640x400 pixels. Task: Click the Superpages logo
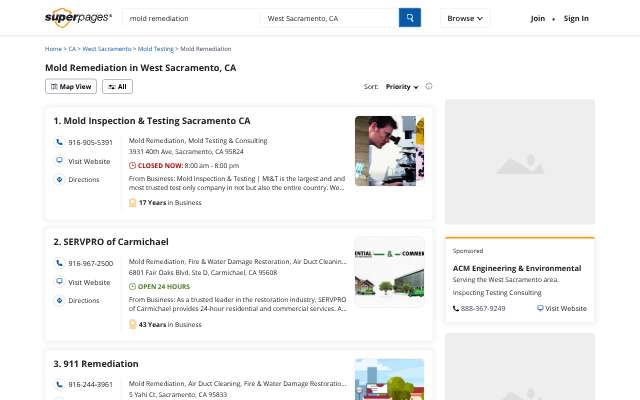(x=78, y=18)
